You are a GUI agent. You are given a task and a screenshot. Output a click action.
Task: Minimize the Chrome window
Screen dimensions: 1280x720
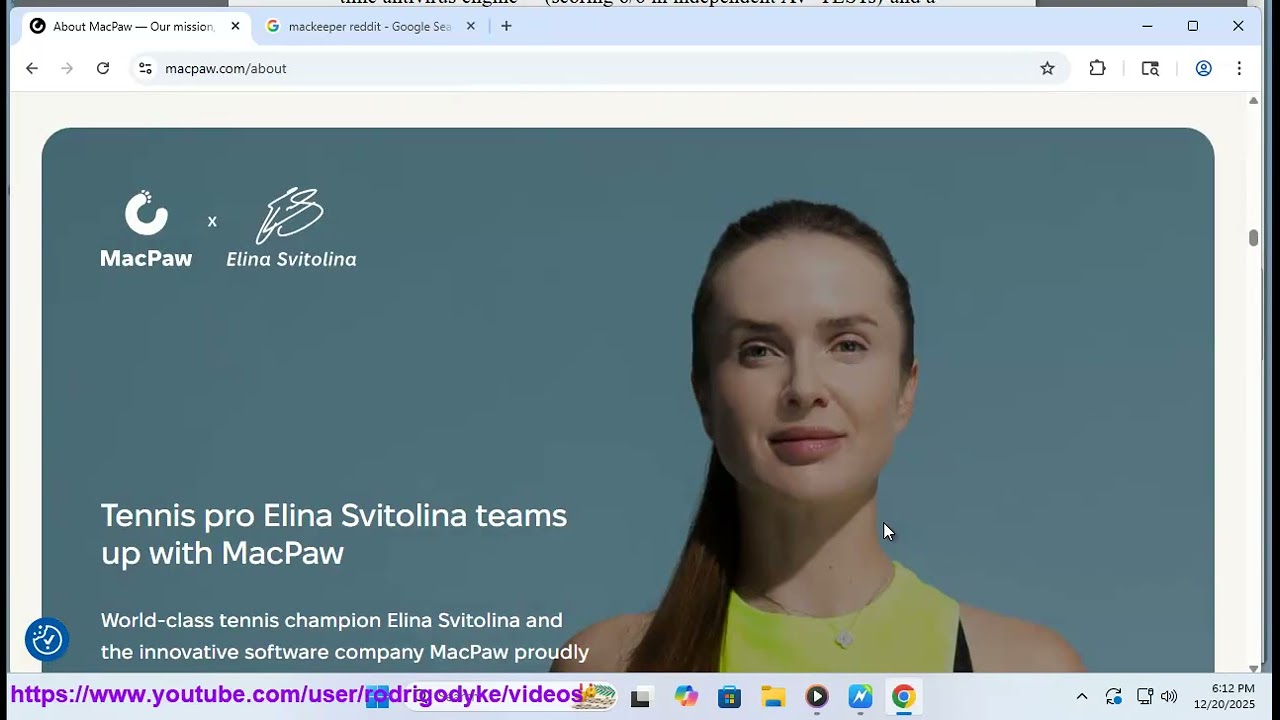click(x=1148, y=26)
